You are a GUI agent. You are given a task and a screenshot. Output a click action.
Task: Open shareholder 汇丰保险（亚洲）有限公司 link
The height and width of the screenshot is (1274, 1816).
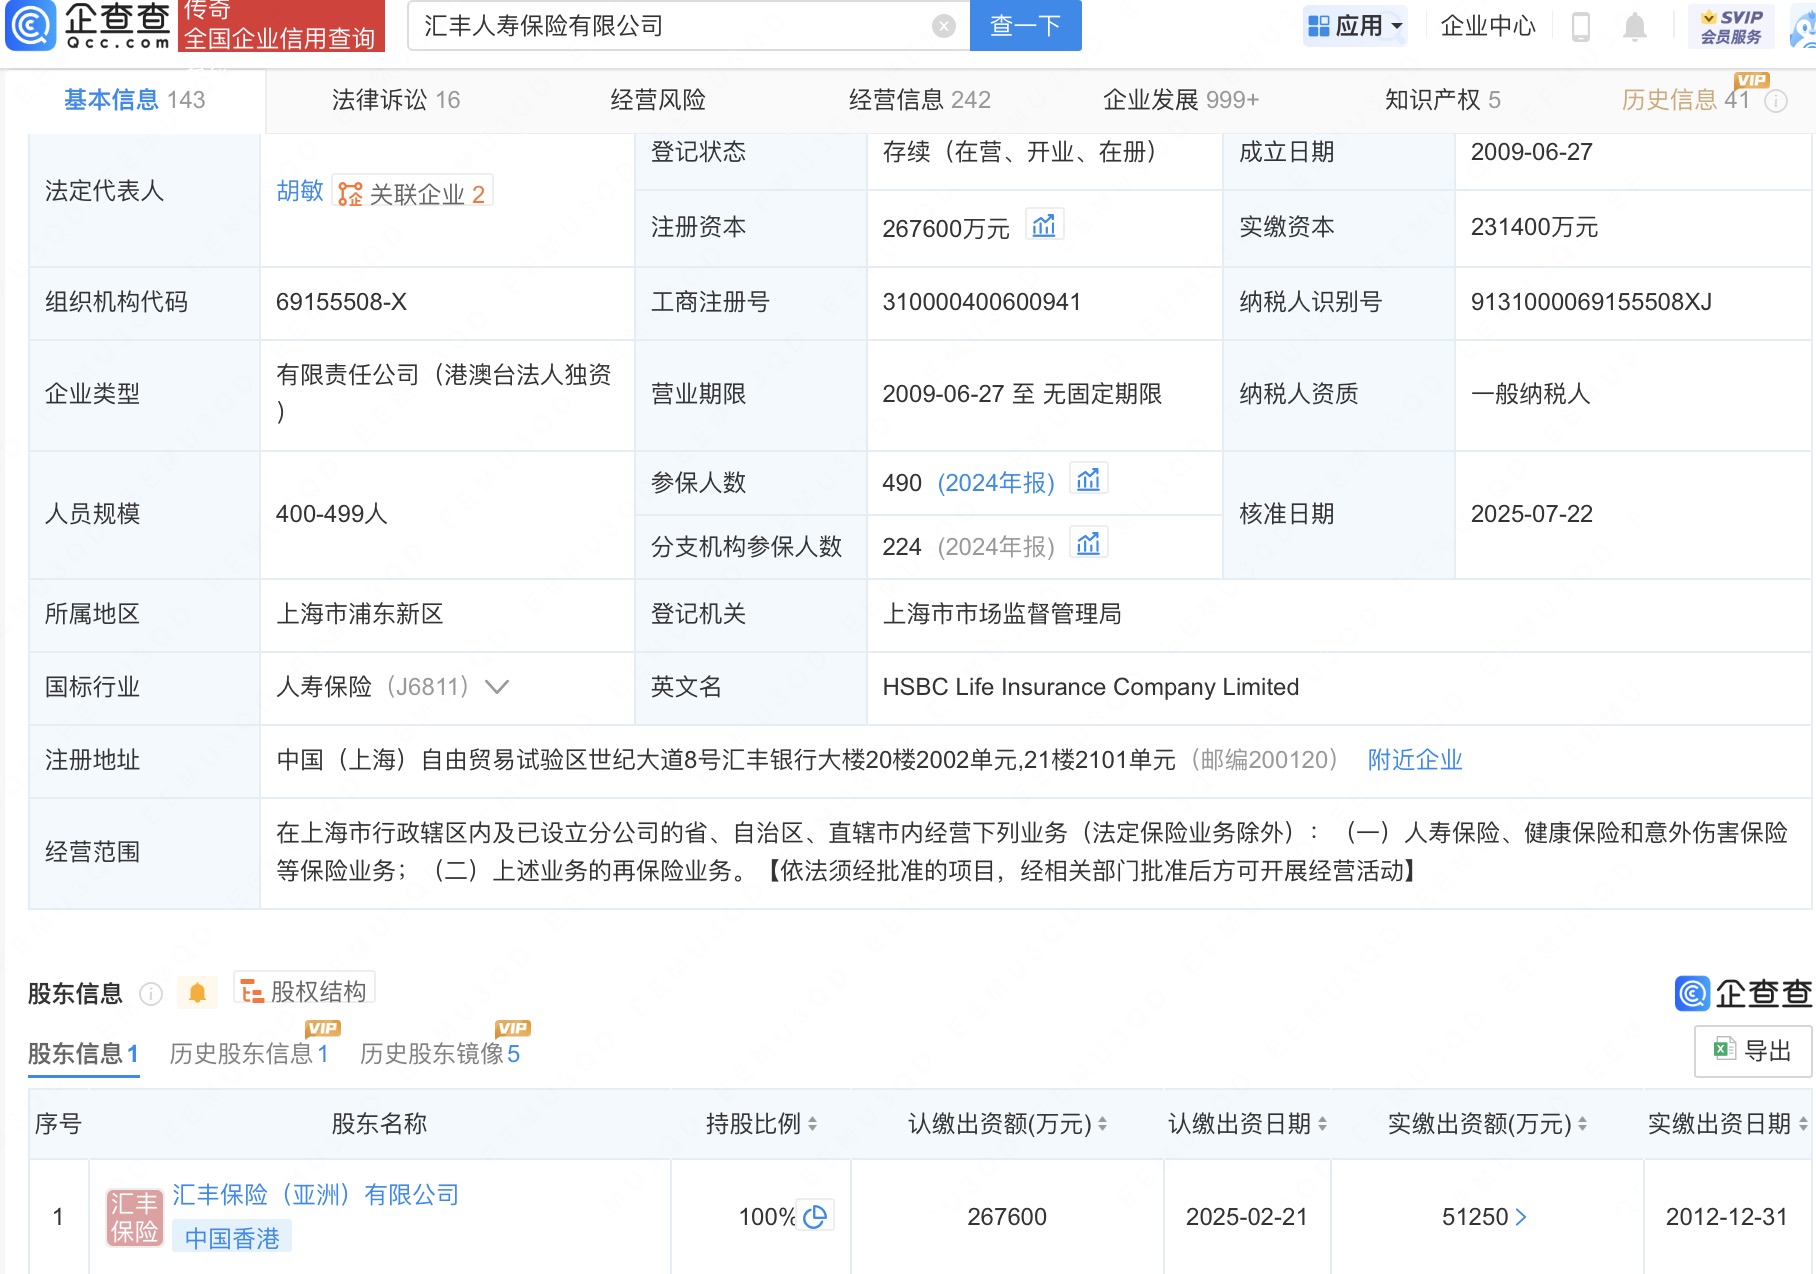tap(316, 1195)
